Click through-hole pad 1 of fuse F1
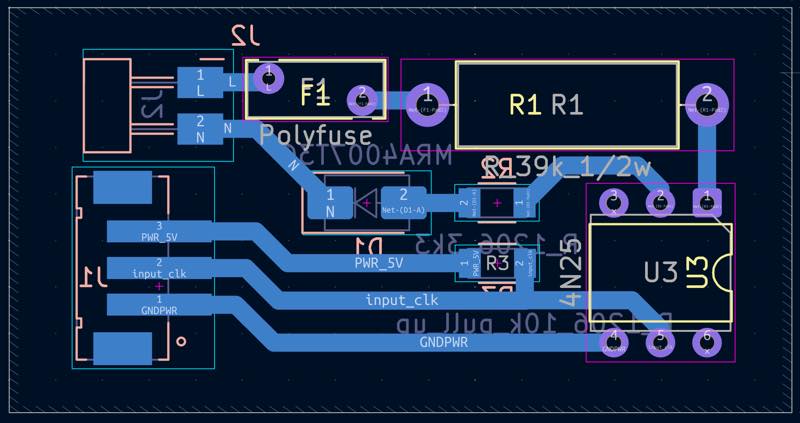The height and width of the screenshot is (423, 800). (x=269, y=78)
